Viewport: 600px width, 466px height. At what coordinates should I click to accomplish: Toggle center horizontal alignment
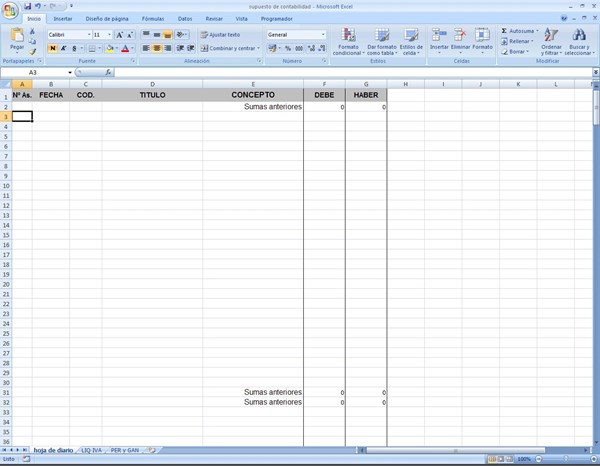tap(157, 48)
